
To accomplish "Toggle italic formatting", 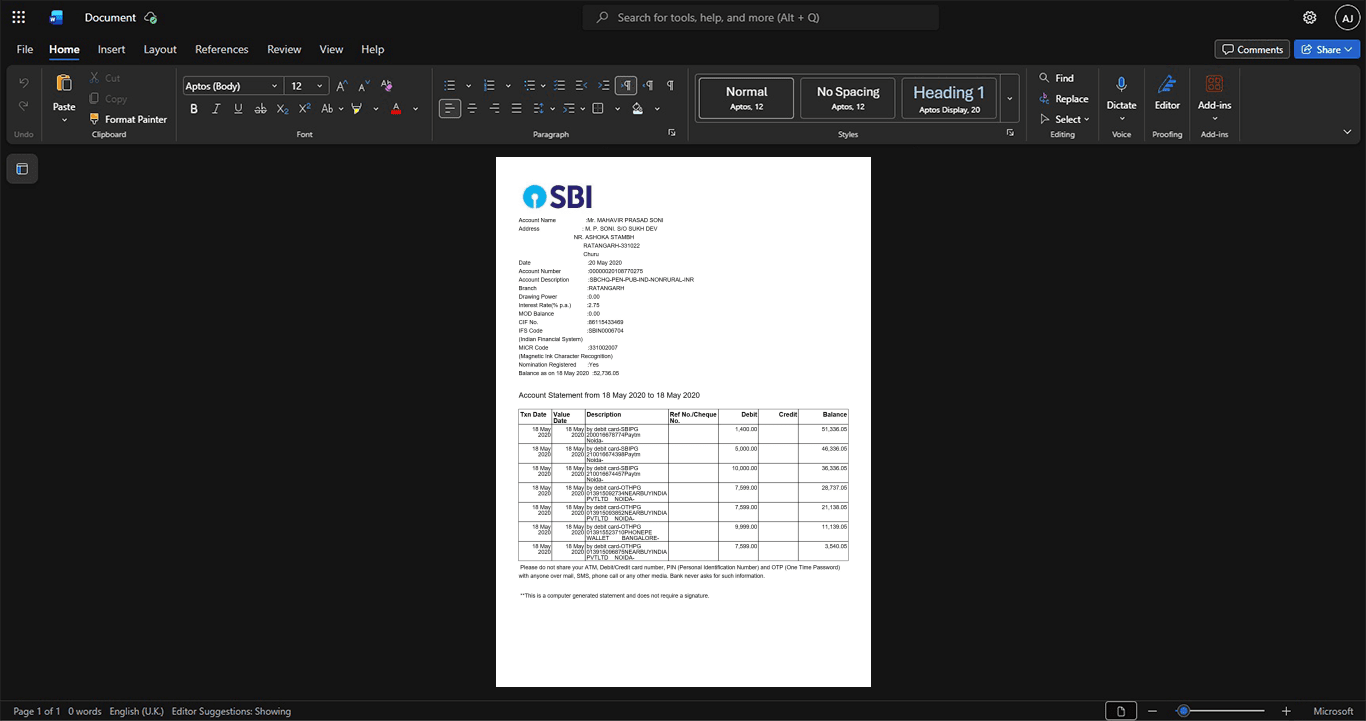I will point(216,108).
